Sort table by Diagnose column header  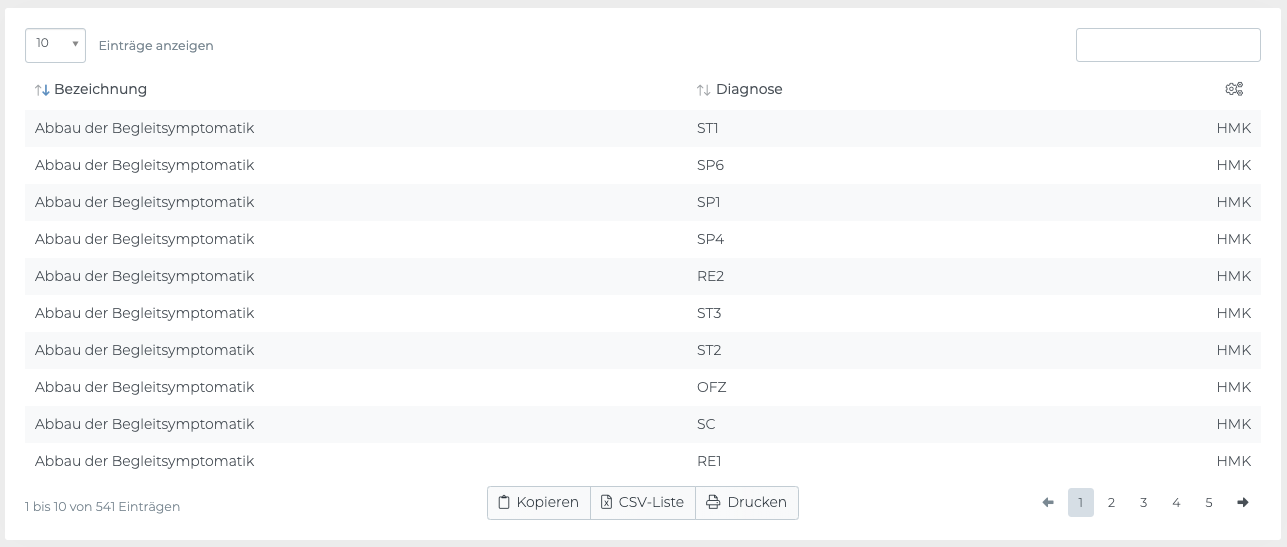click(x=749, y=89)
